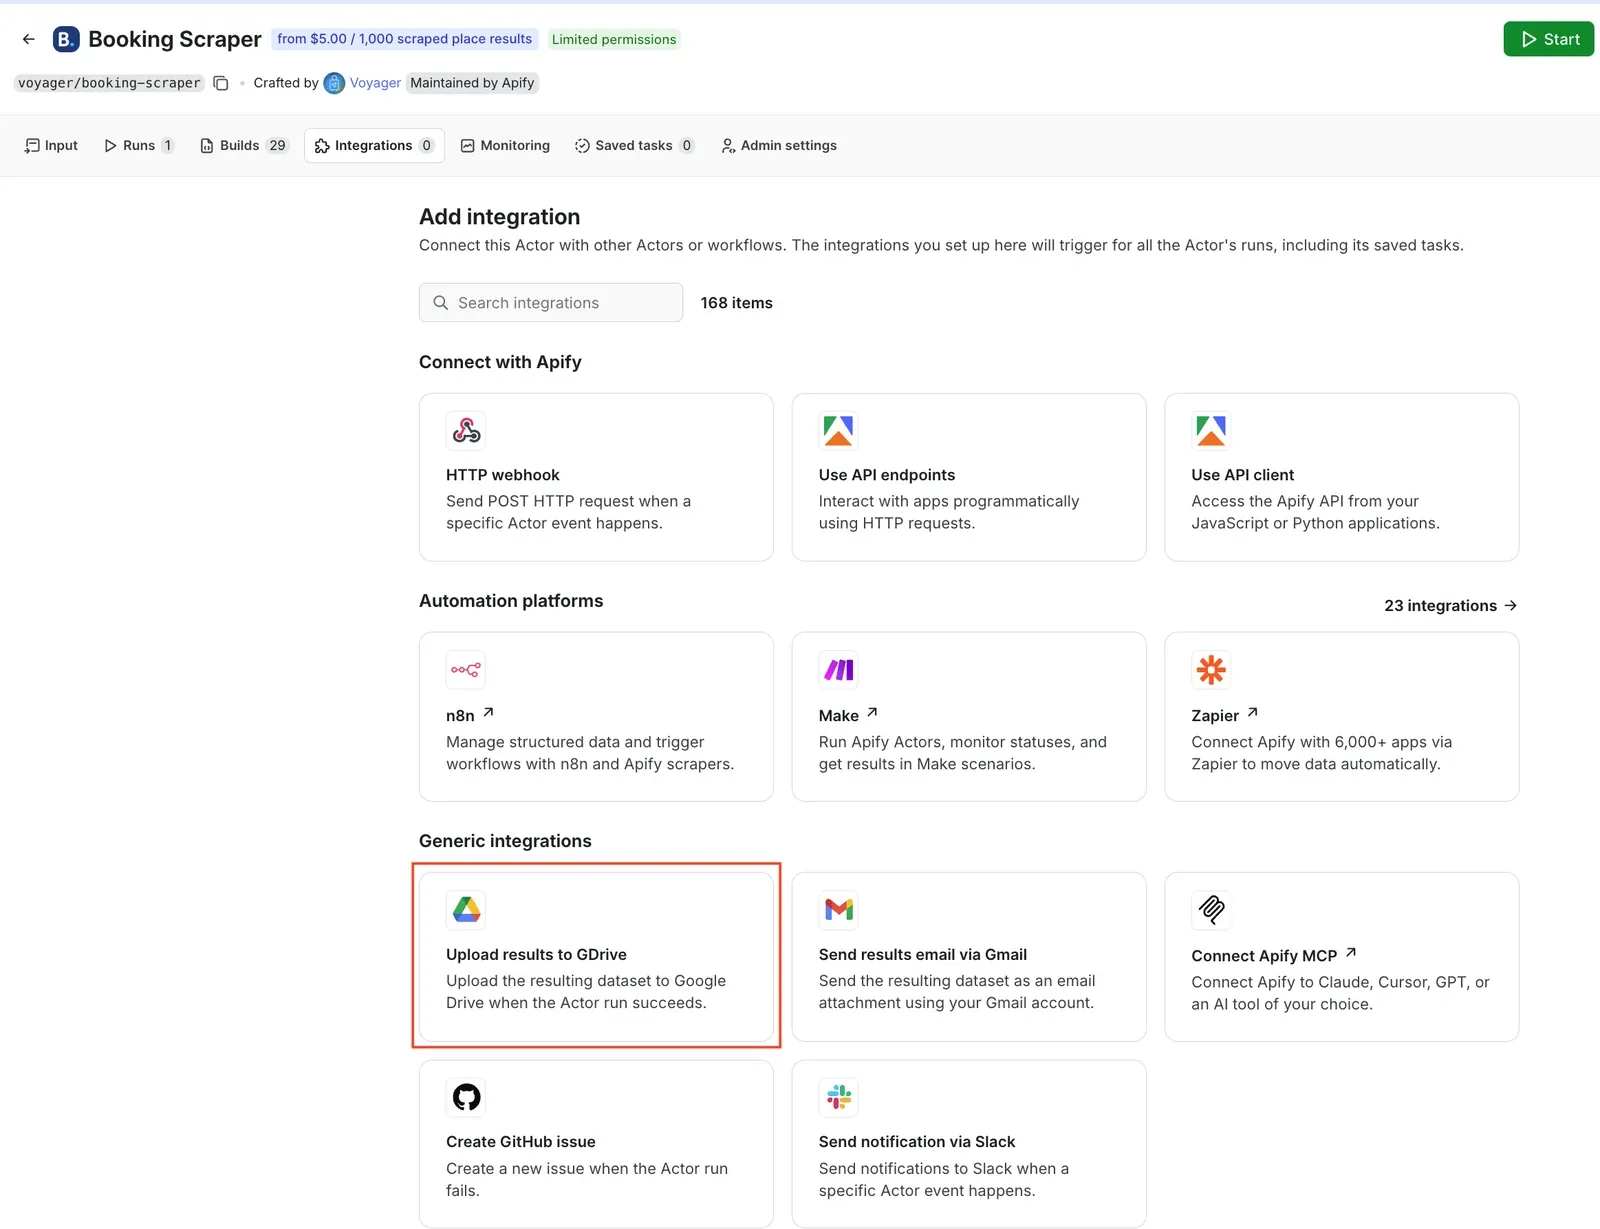
Task: Click the n8n logo icon
Action: click(x=466, y=670)
